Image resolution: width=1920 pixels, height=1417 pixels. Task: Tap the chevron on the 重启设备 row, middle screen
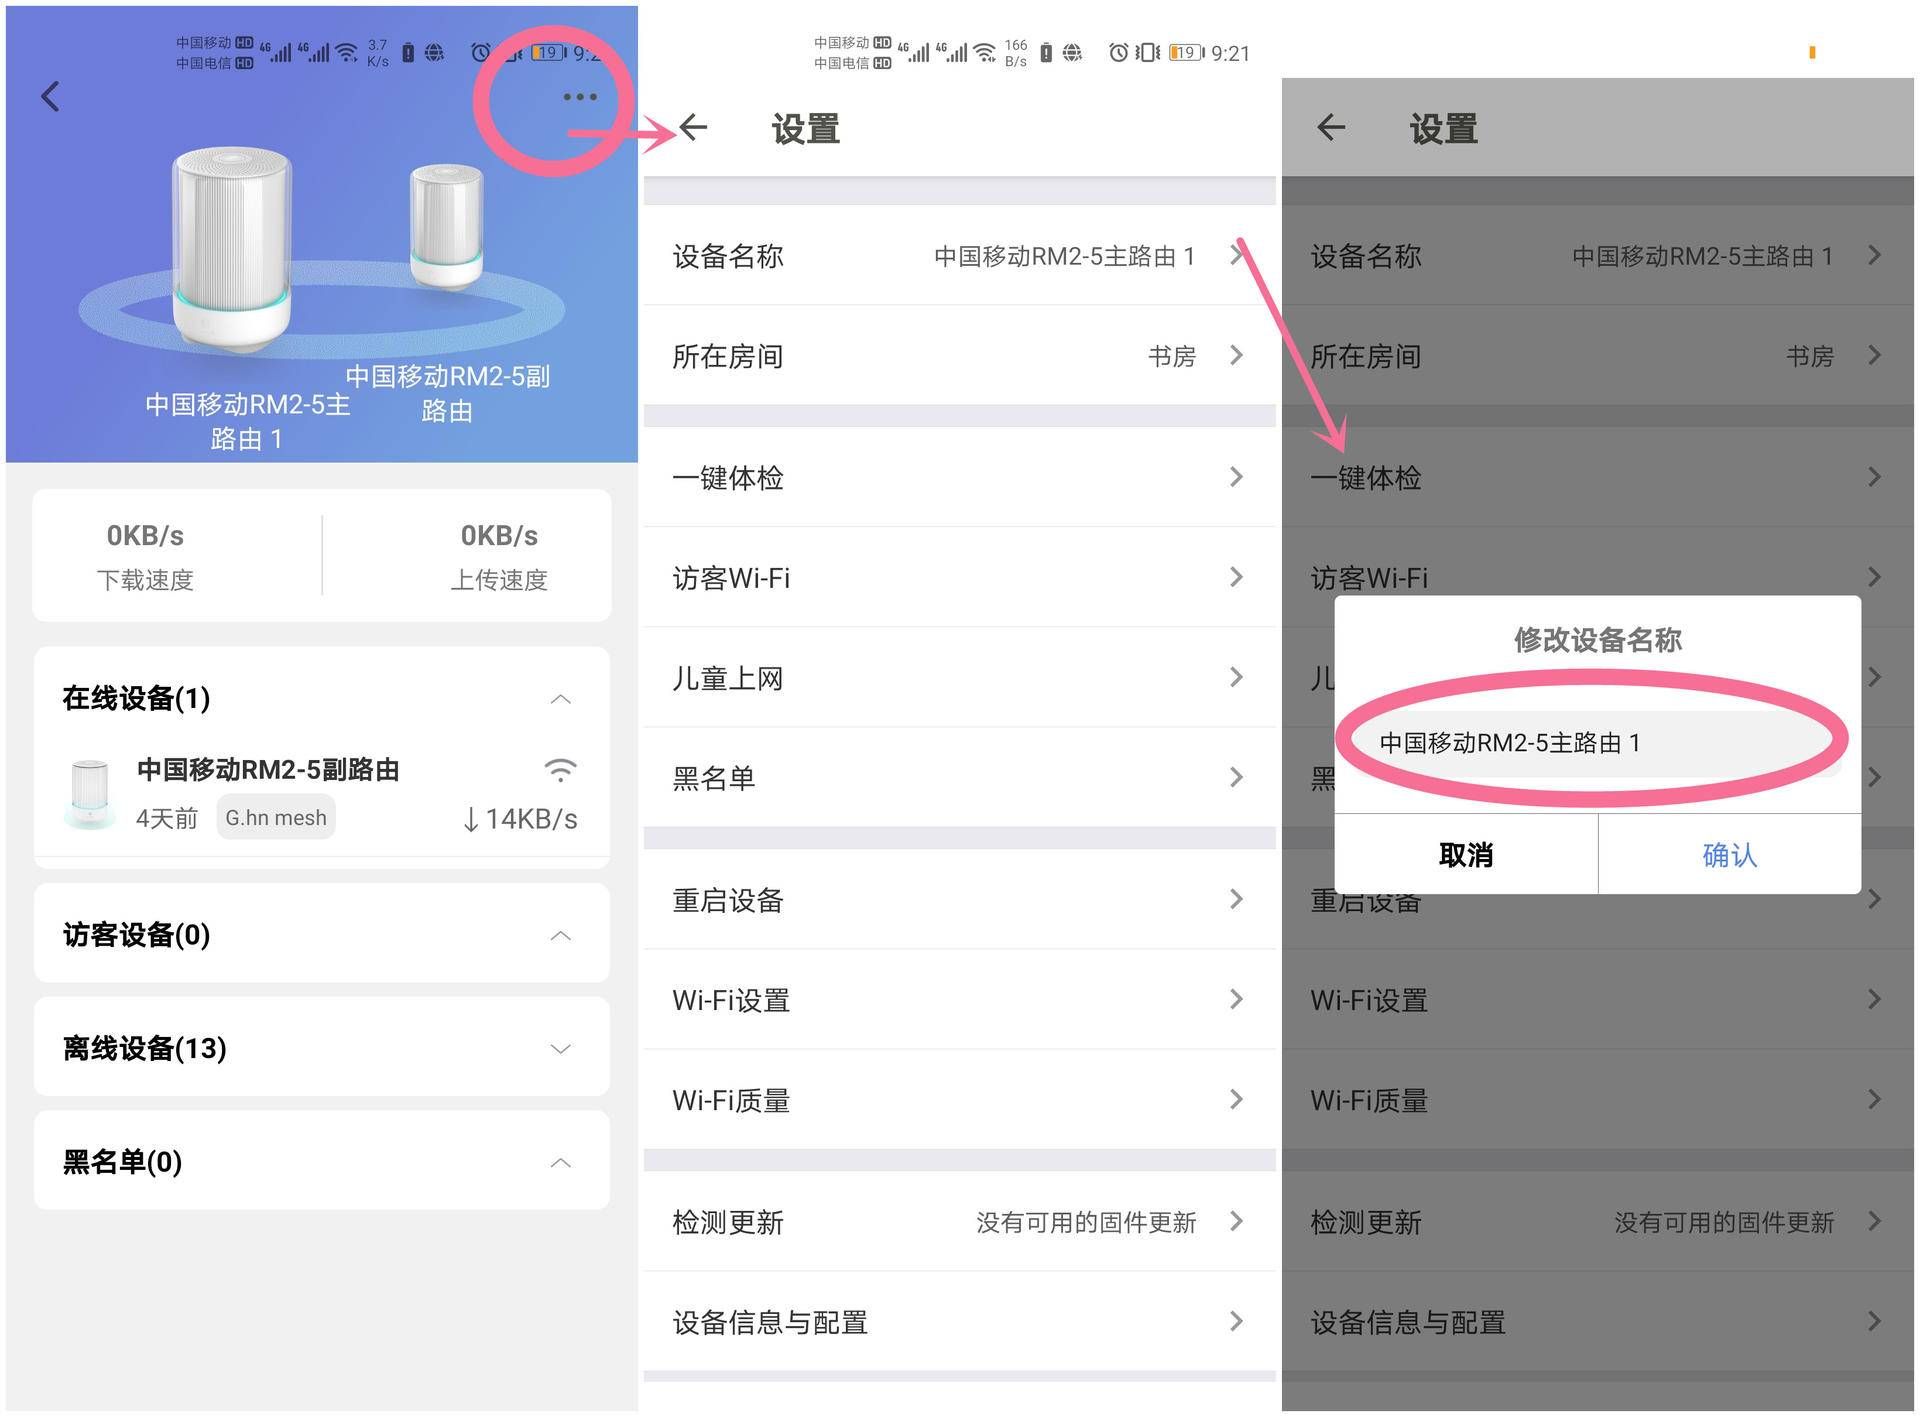click(1237, 899)
